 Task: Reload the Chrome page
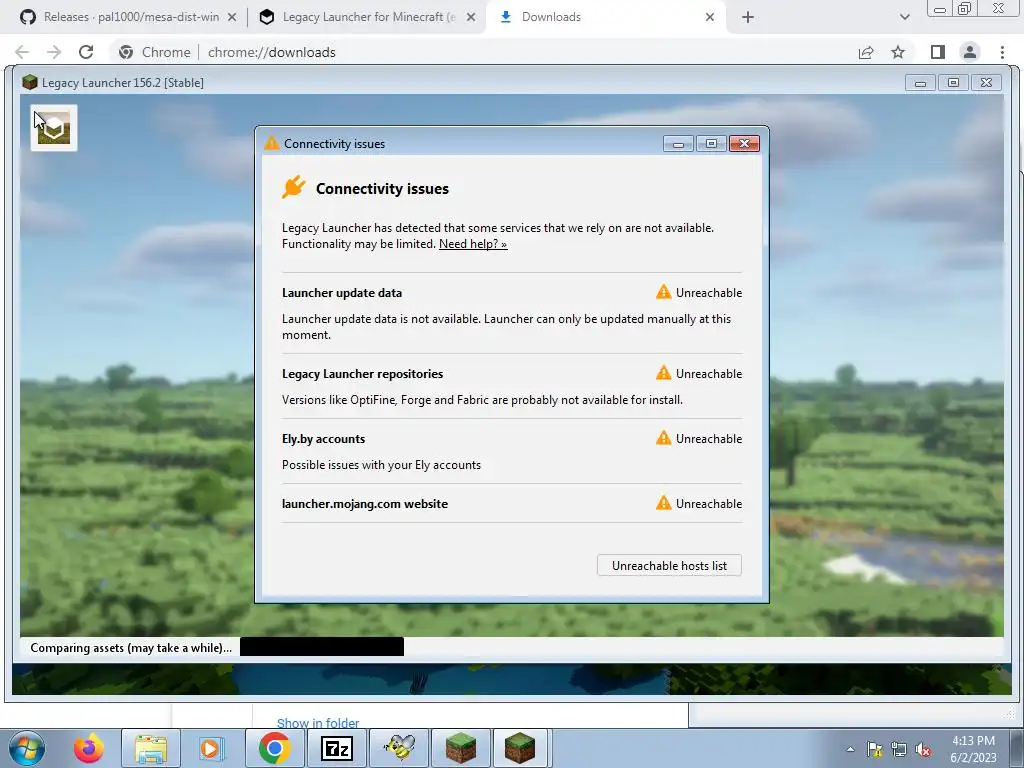coord(86,52)
